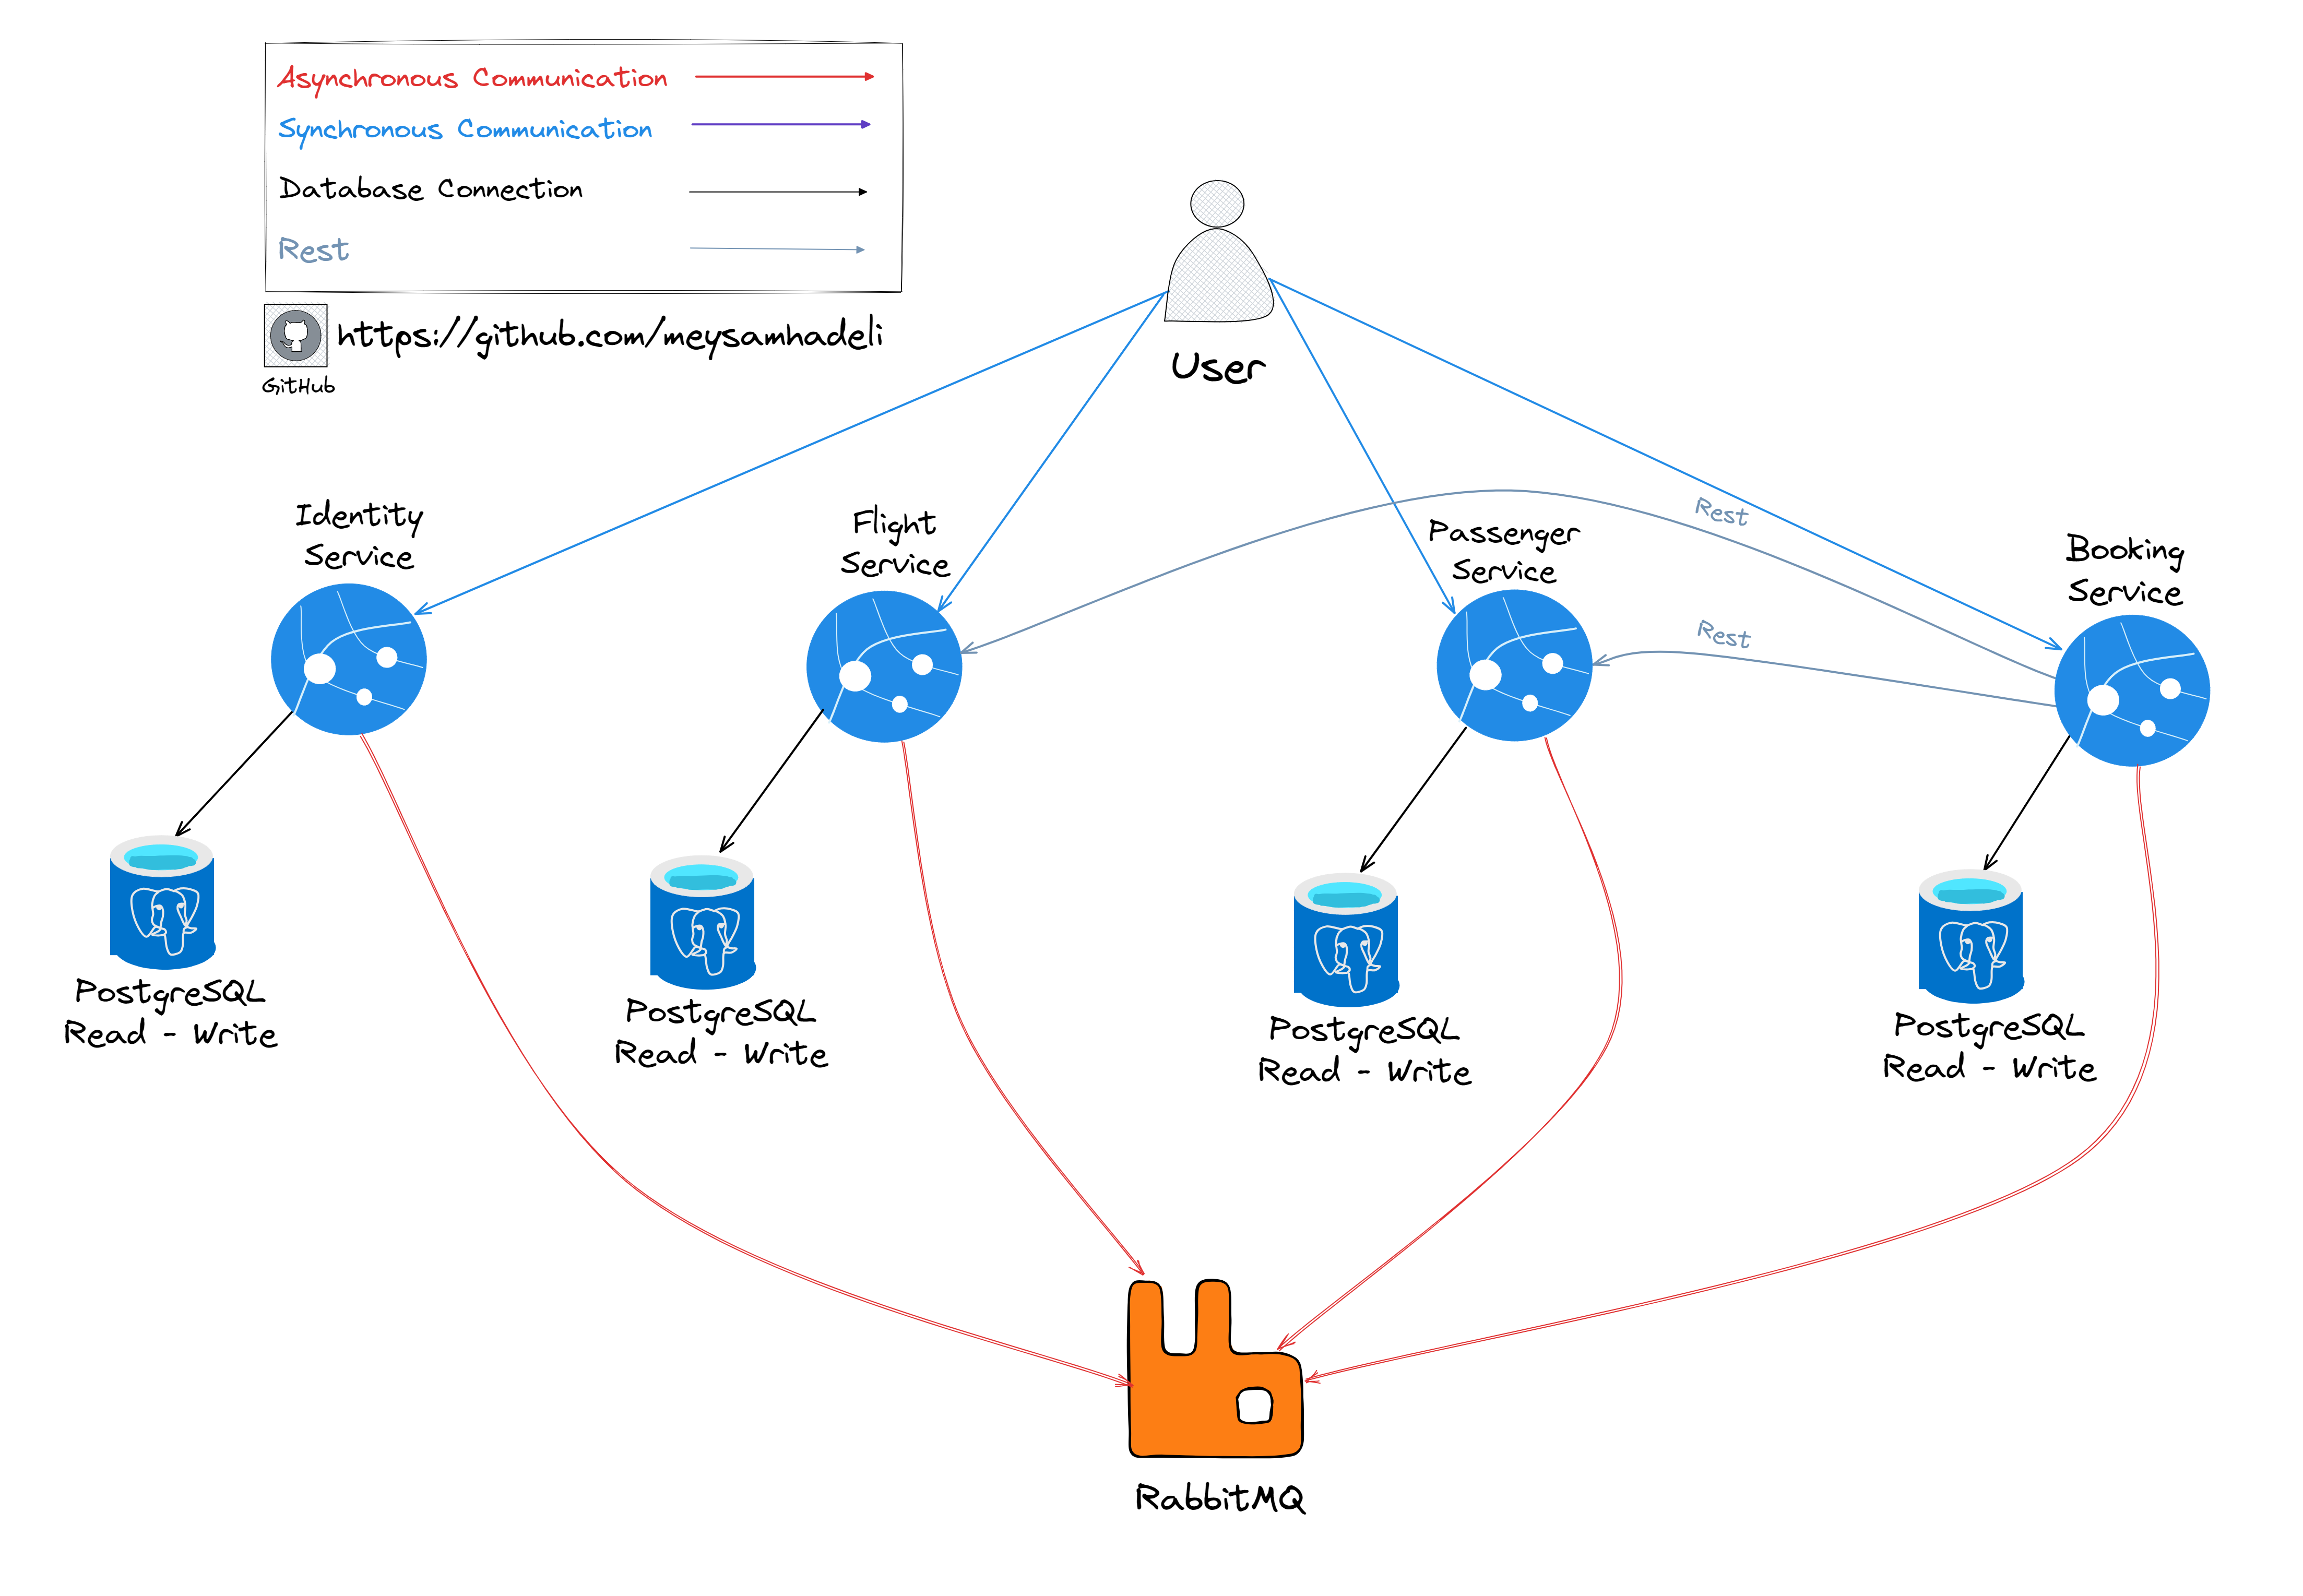Select the Booking Service globe icon
This screenshot has height=1596, width=2303.
2131,691
